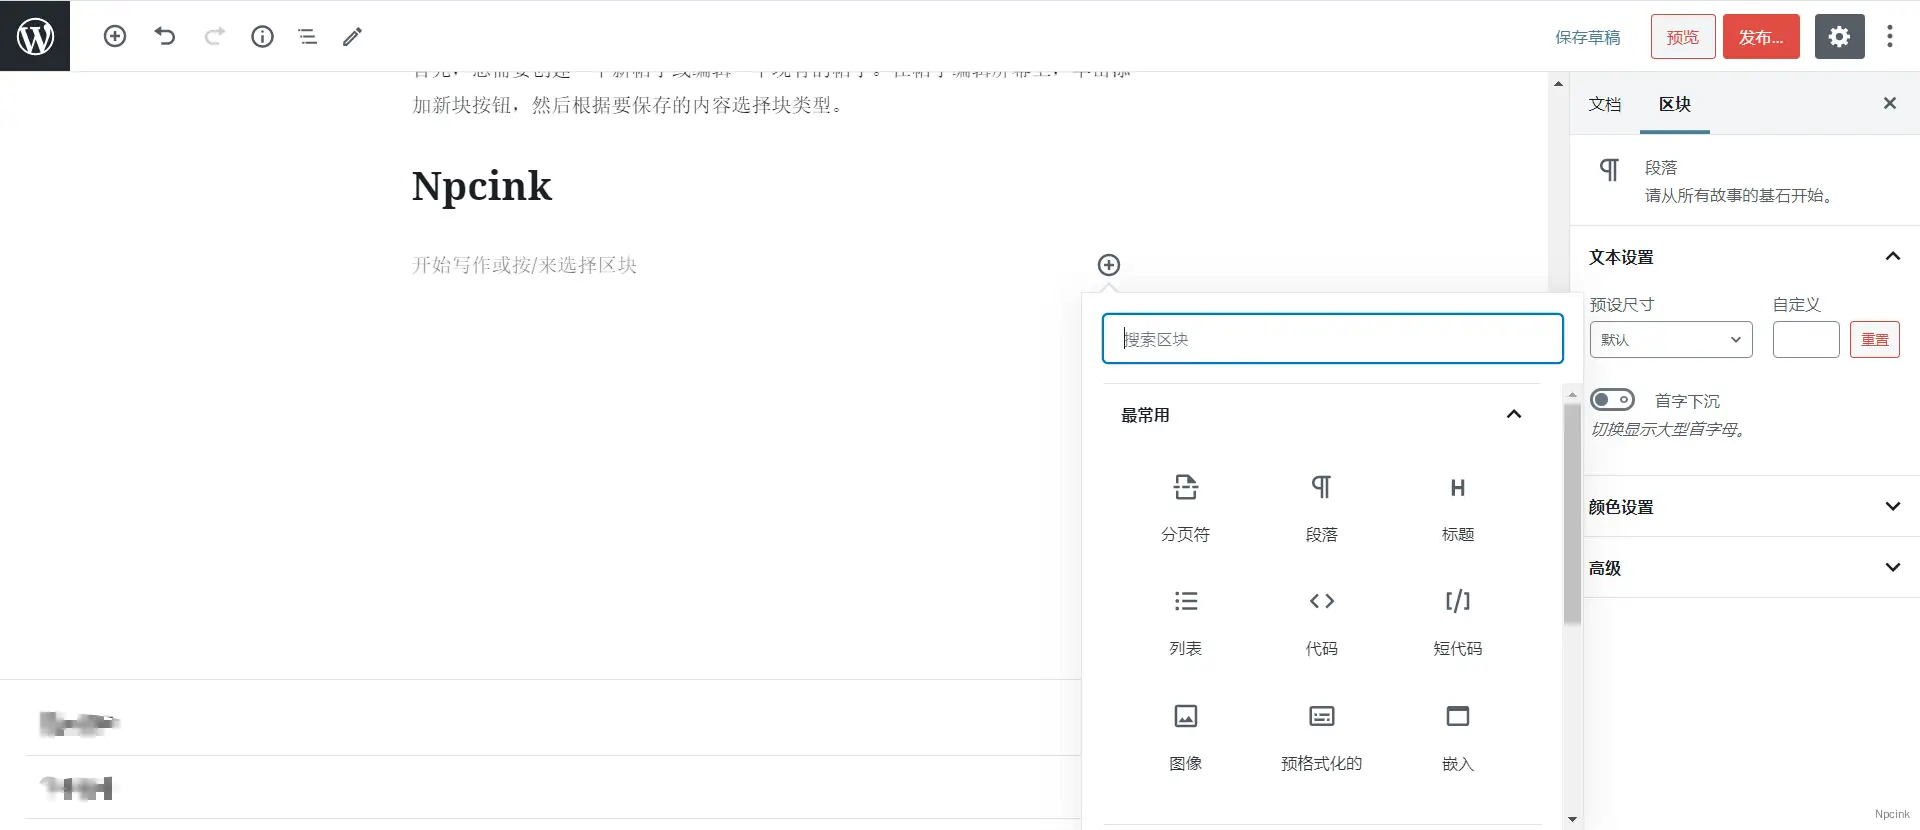Insert the 图像 image block

tap(1185, 738)
